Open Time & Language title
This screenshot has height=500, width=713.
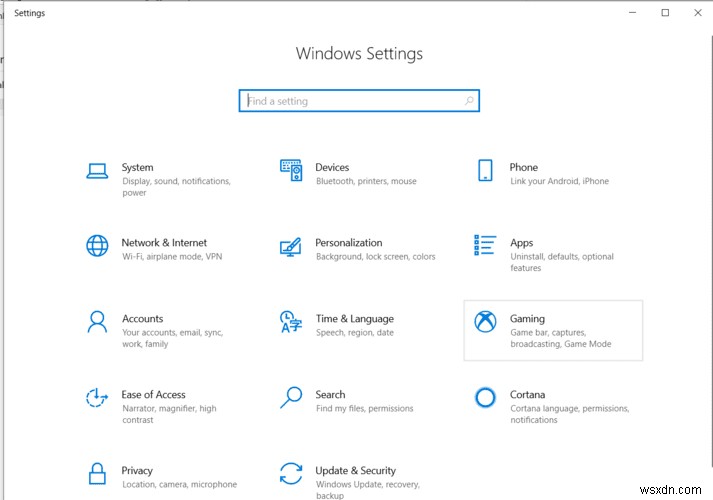click(x=355, y=319)
